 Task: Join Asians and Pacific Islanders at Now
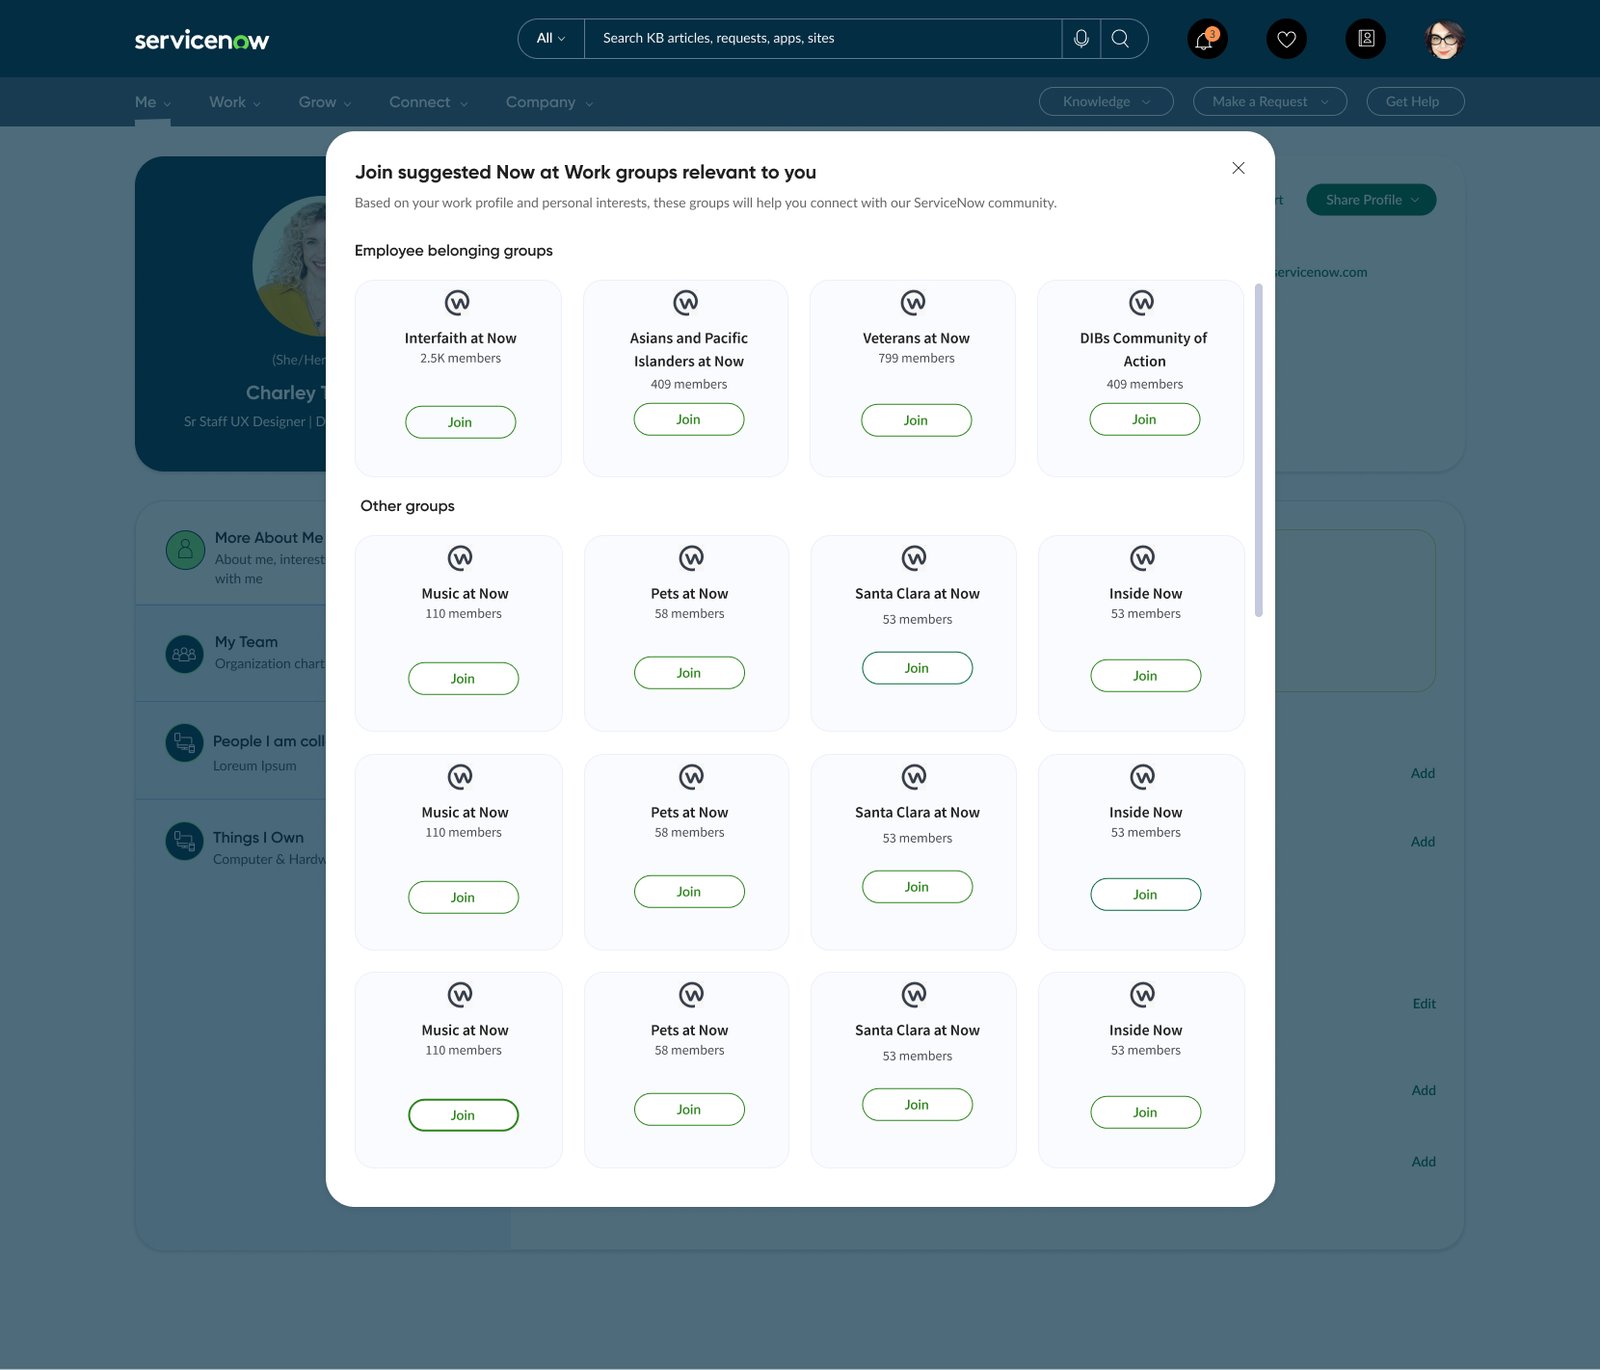click(689, 419)
